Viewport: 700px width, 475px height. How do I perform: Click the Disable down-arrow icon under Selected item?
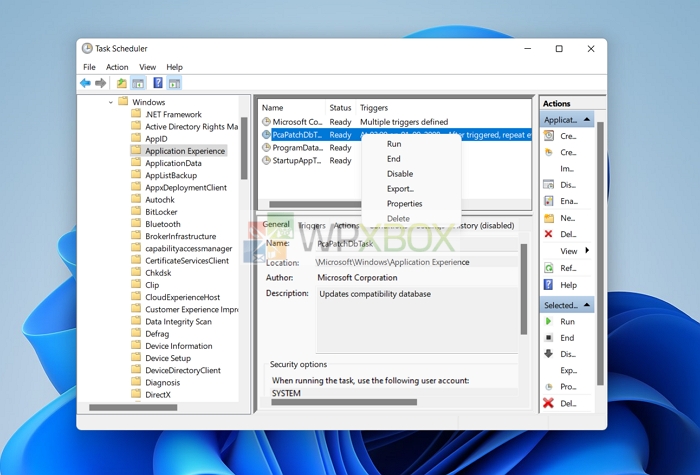[549, 354]
